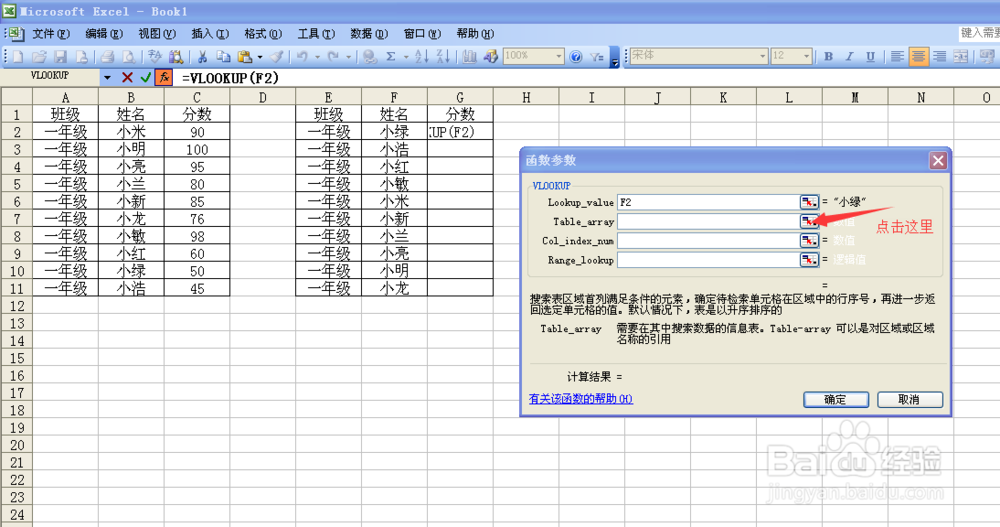Click the Format Painter brush icon
This screenshot has height=527, width=1000.
pos(276,57)
